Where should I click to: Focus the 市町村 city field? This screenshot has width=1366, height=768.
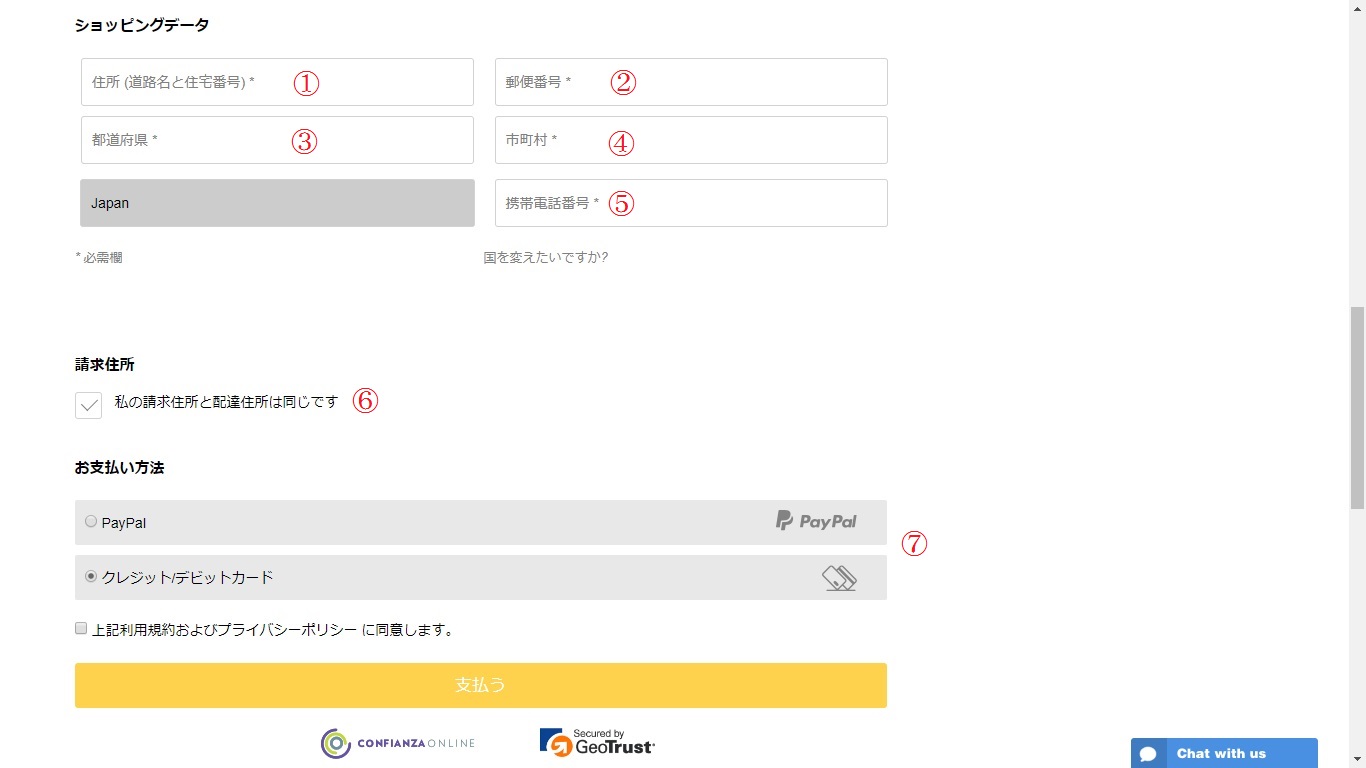[x=691, y=140]
